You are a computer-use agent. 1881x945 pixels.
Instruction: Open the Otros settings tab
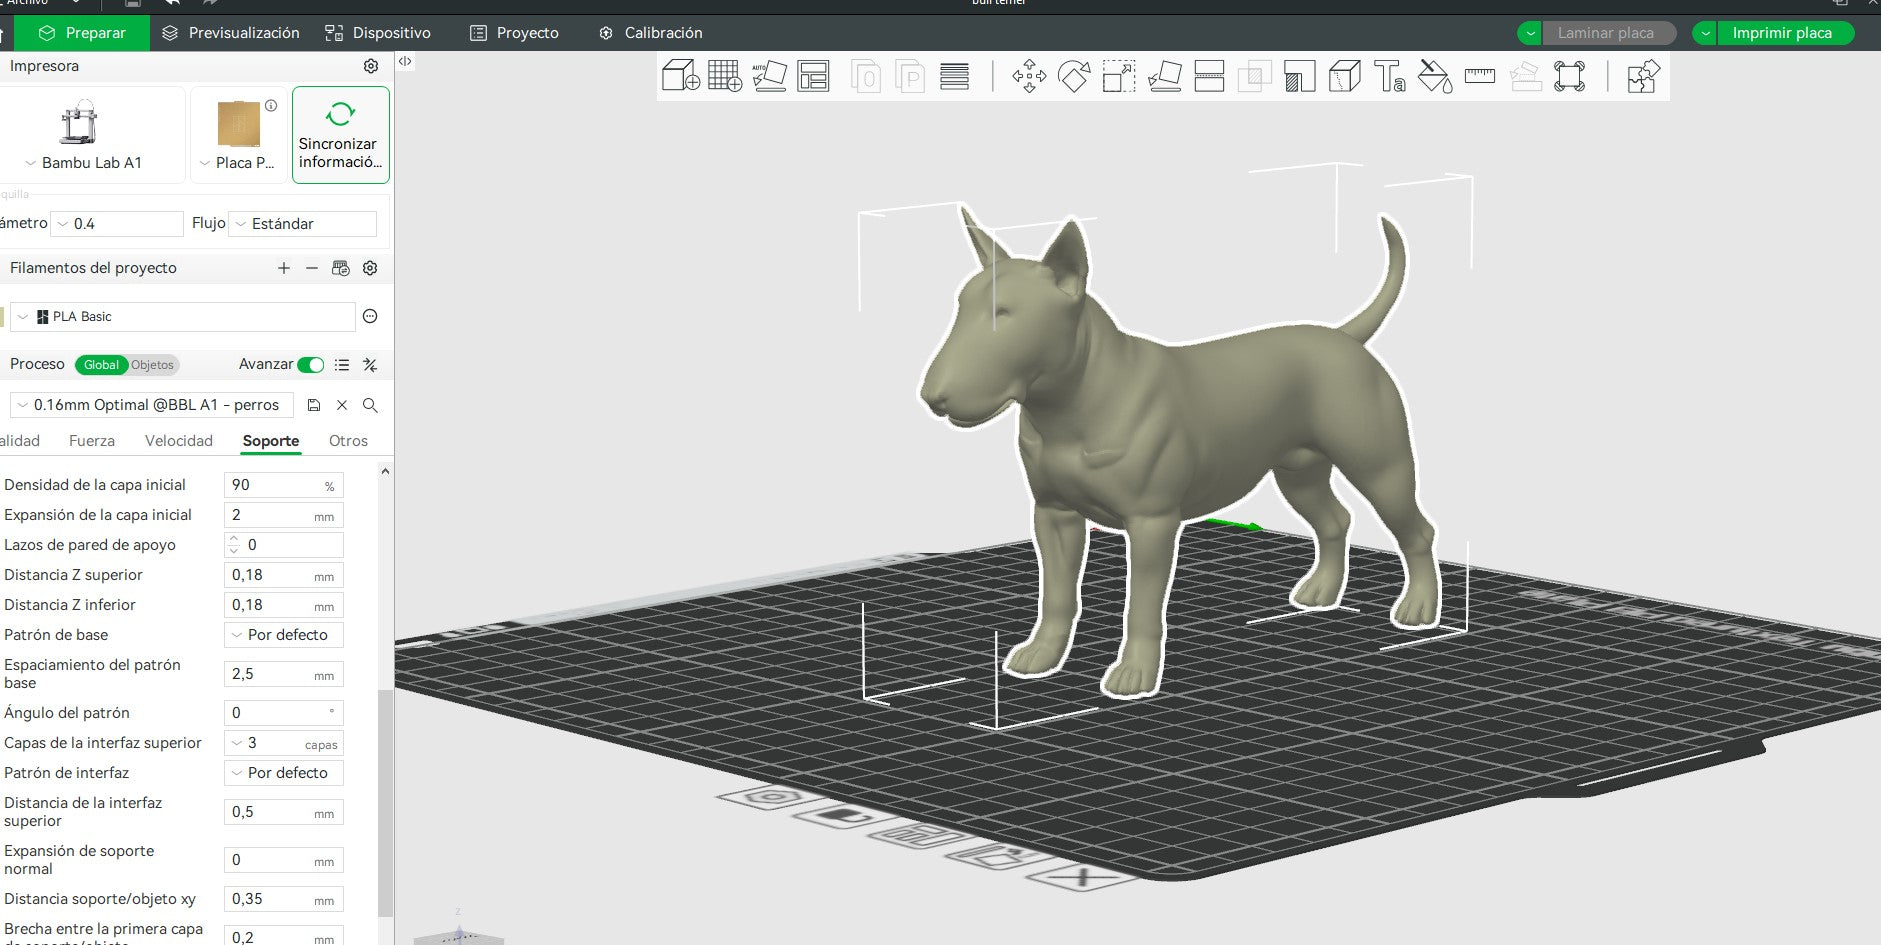348,441
